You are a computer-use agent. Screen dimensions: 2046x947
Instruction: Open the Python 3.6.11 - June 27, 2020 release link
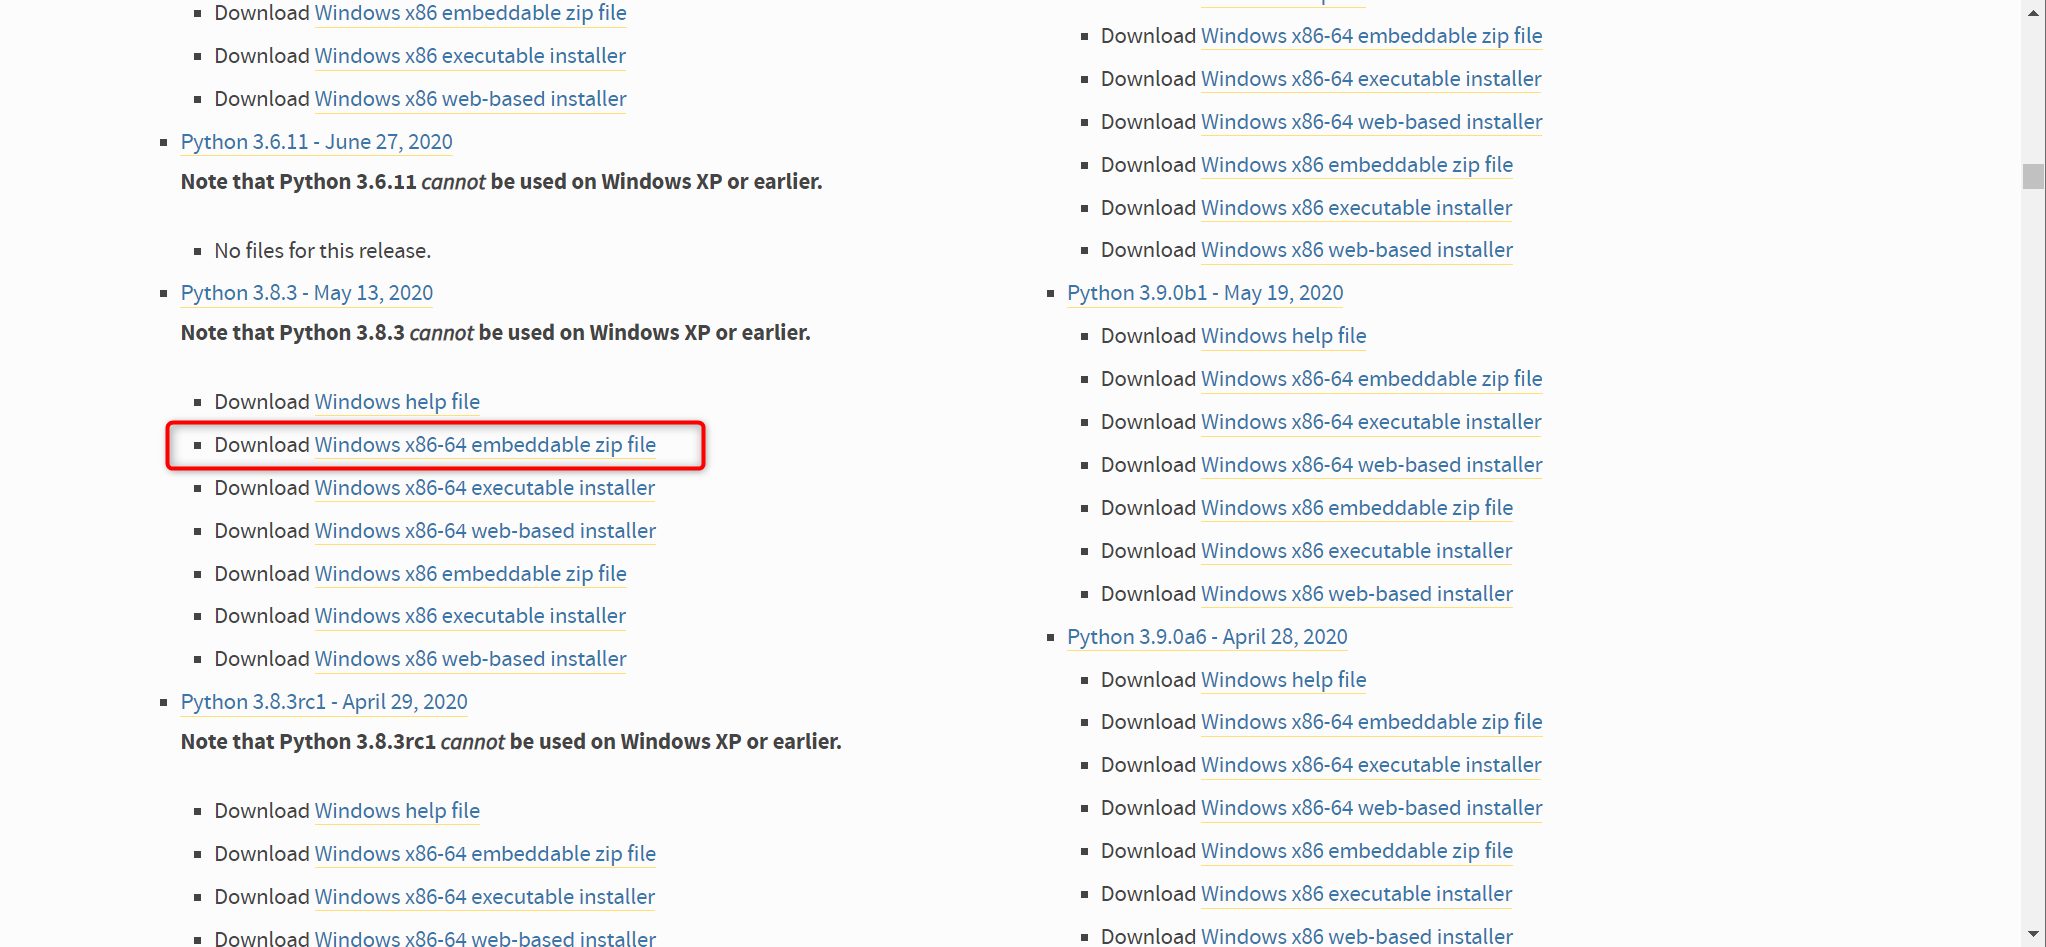[x=316, y=142]
